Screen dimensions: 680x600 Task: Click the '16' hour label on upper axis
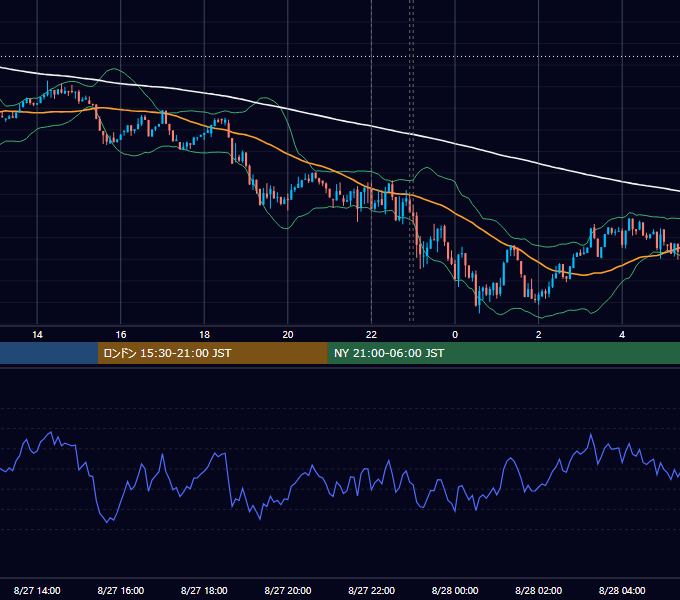pyautogui.click(x=121, y=335)
